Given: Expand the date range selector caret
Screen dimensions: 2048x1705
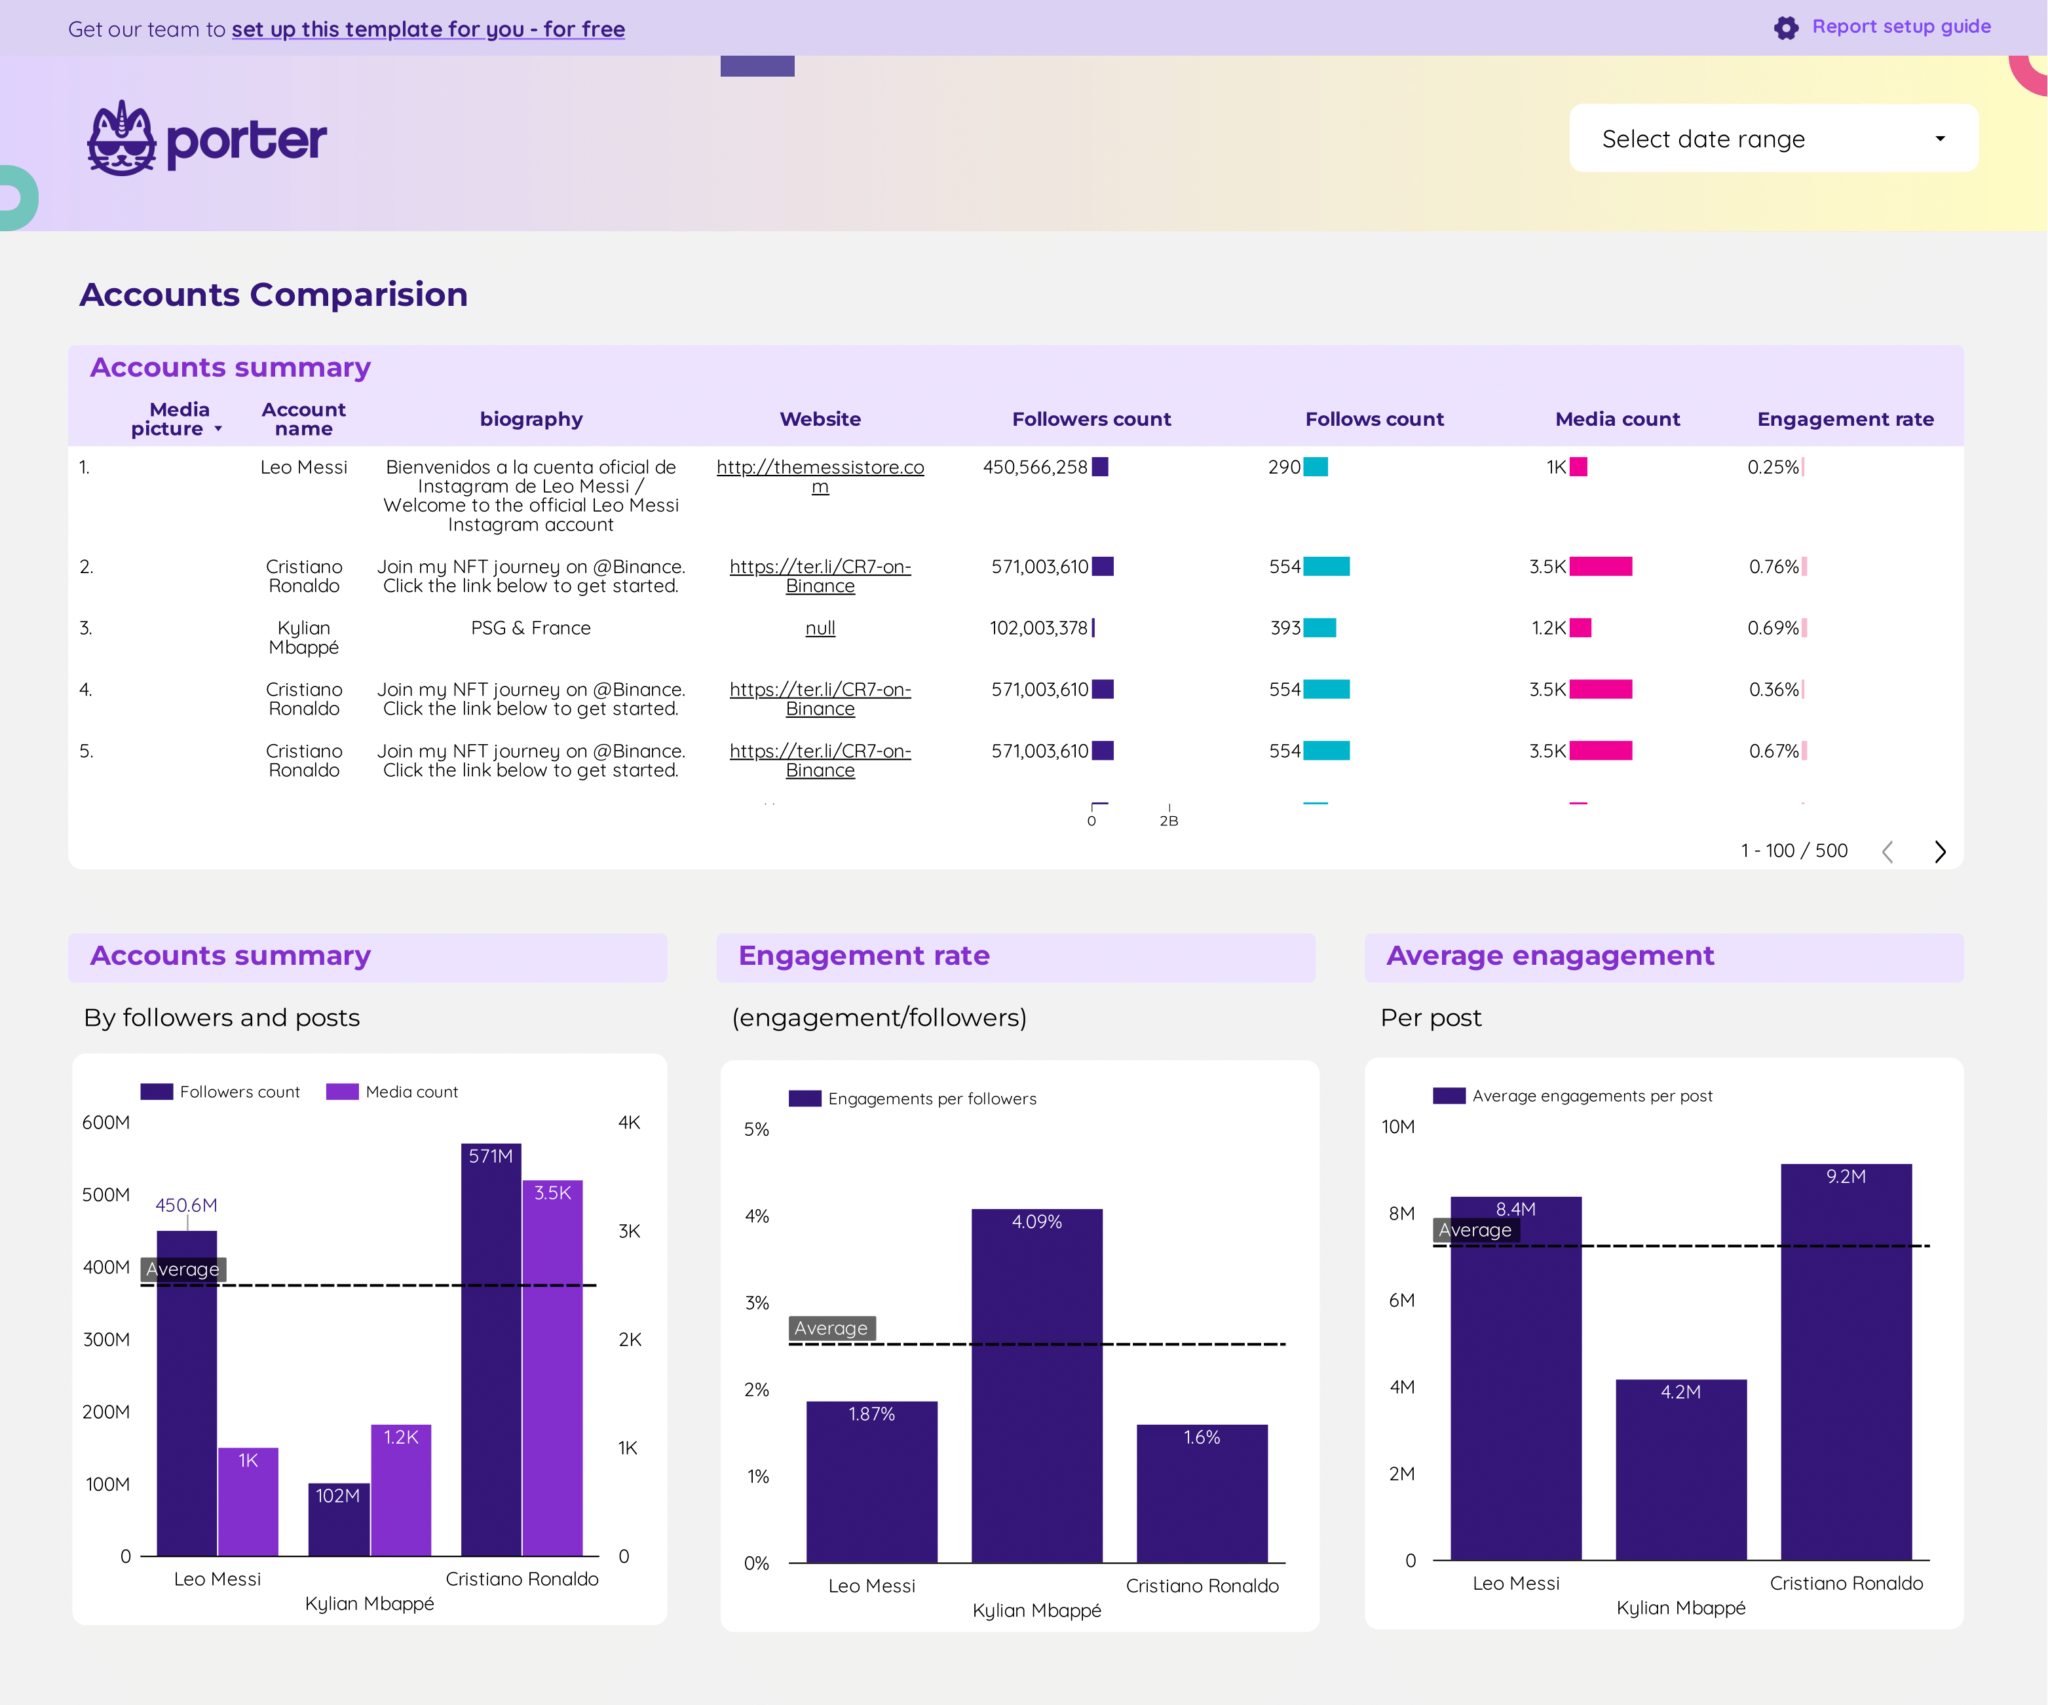Looking at the screenshot, I should click(1938, 138).
